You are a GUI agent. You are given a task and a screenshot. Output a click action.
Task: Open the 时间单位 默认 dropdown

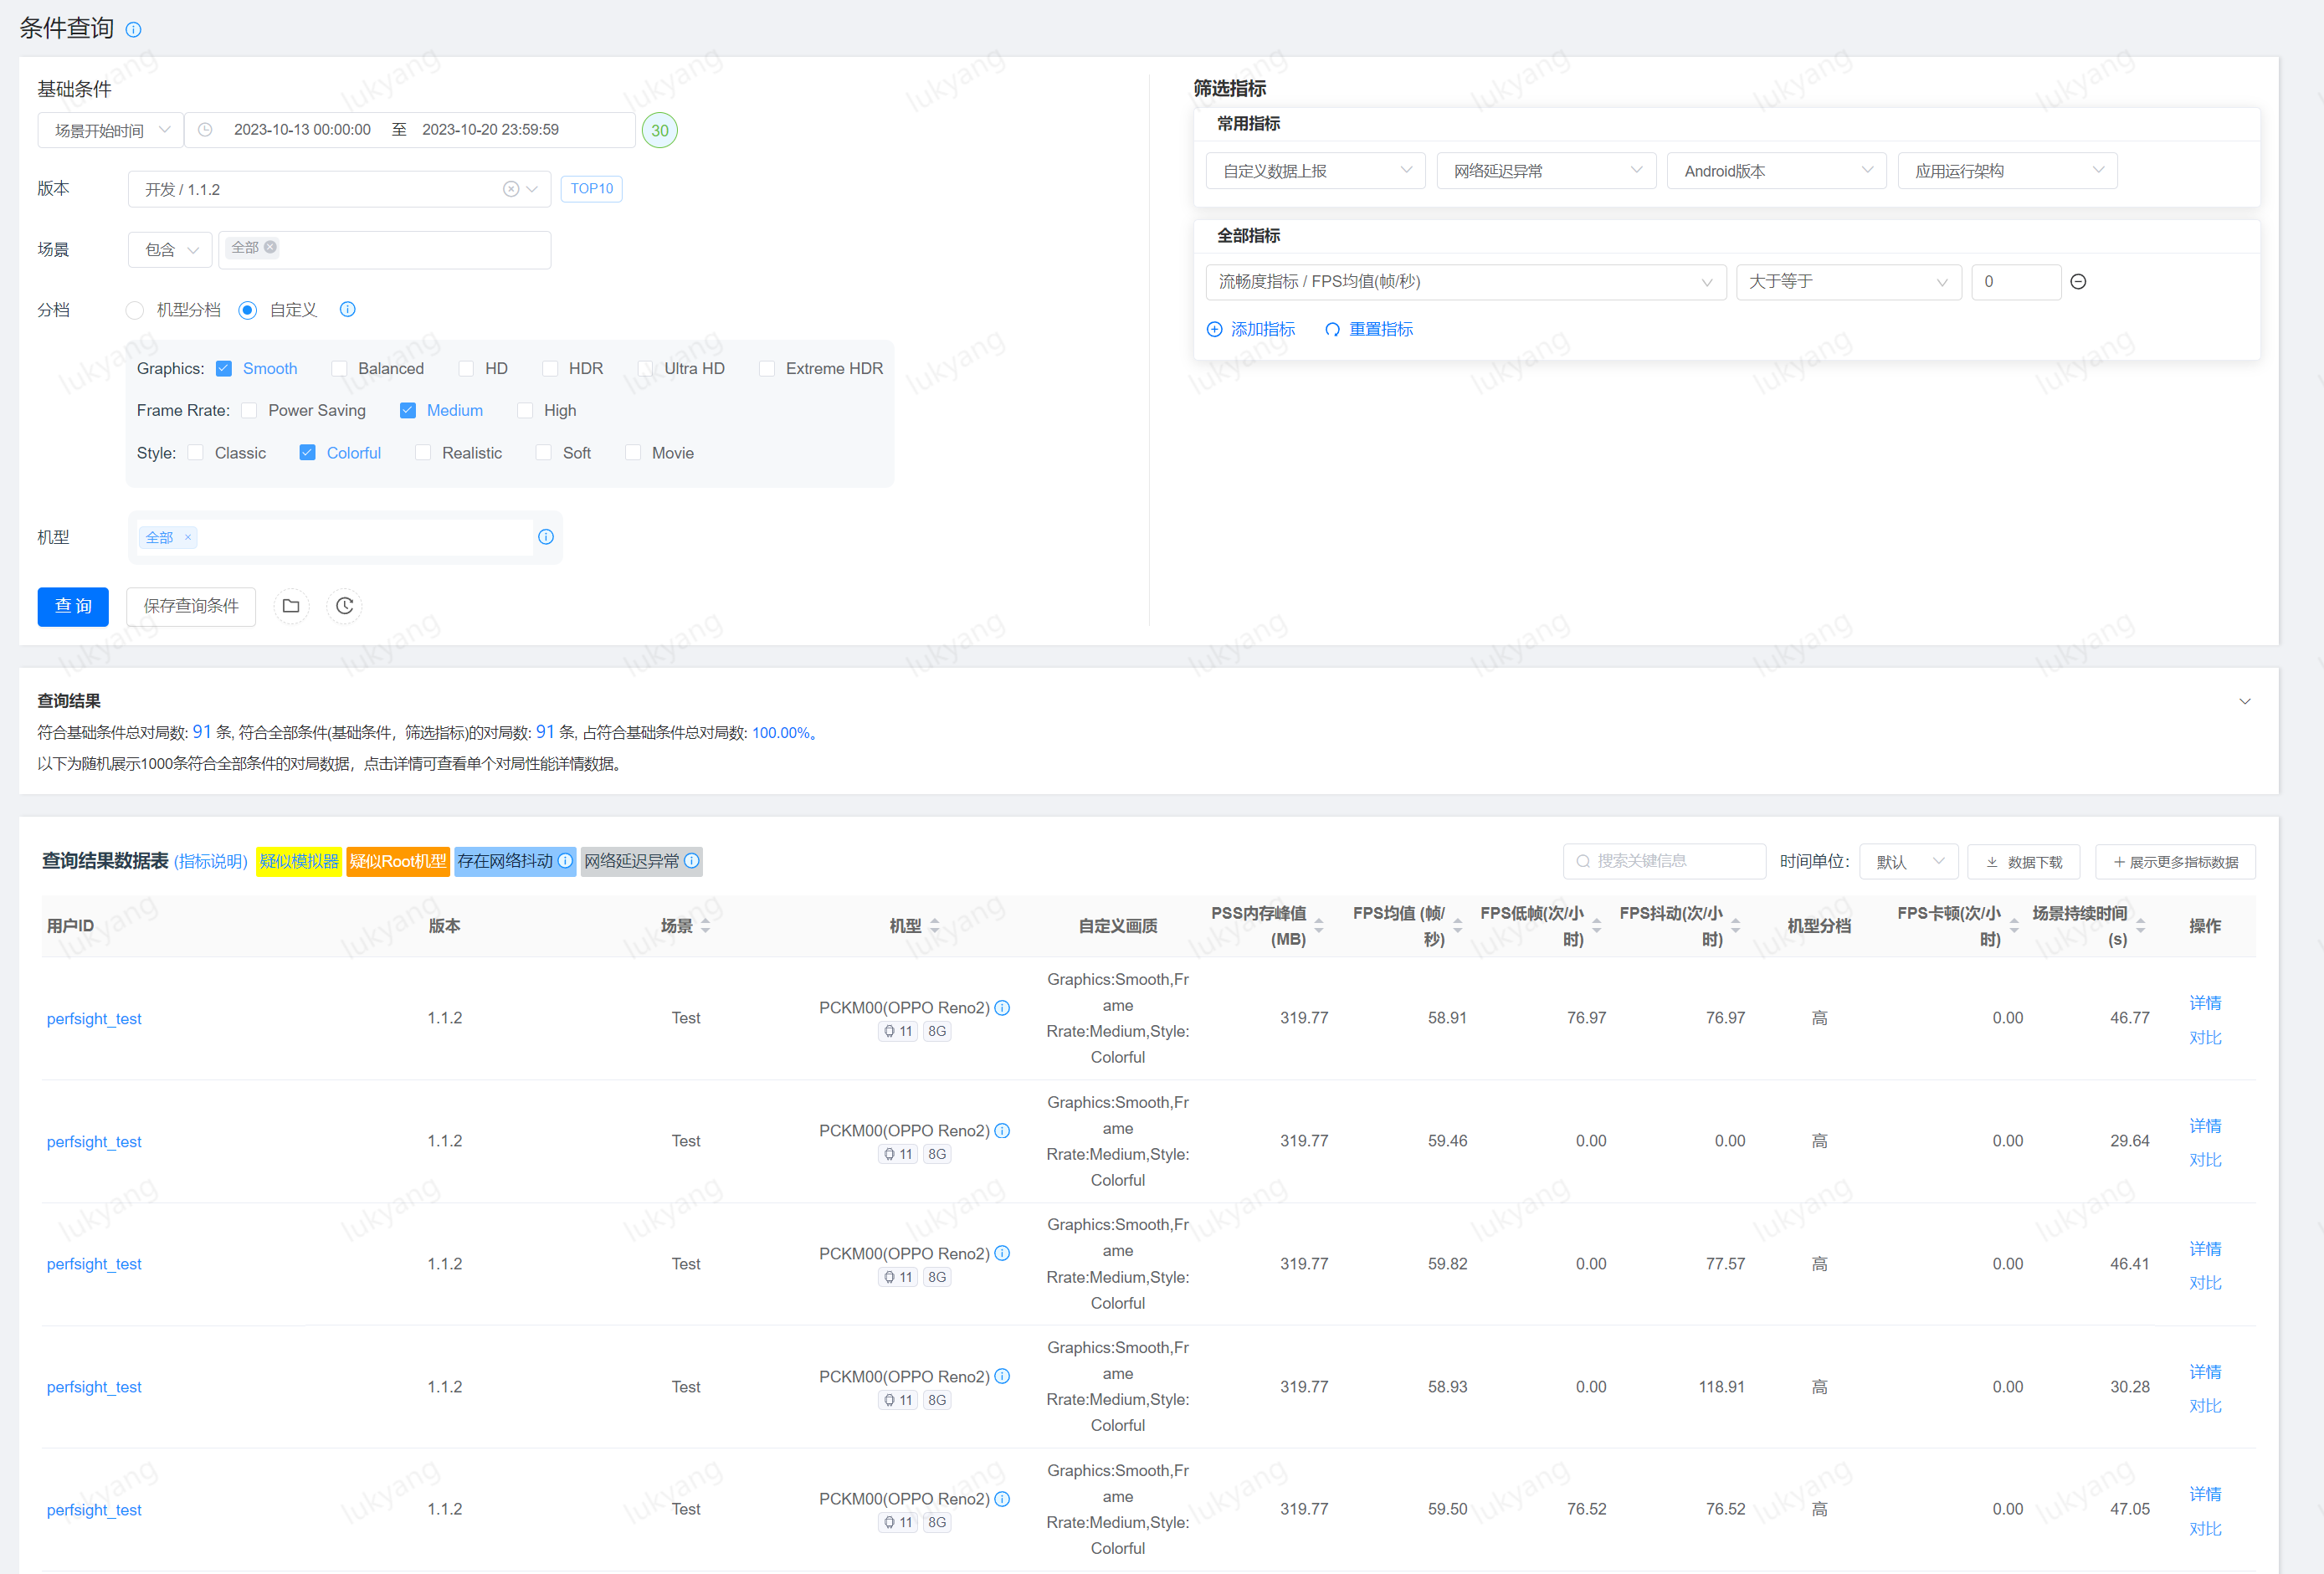(x=1908, y=861)
